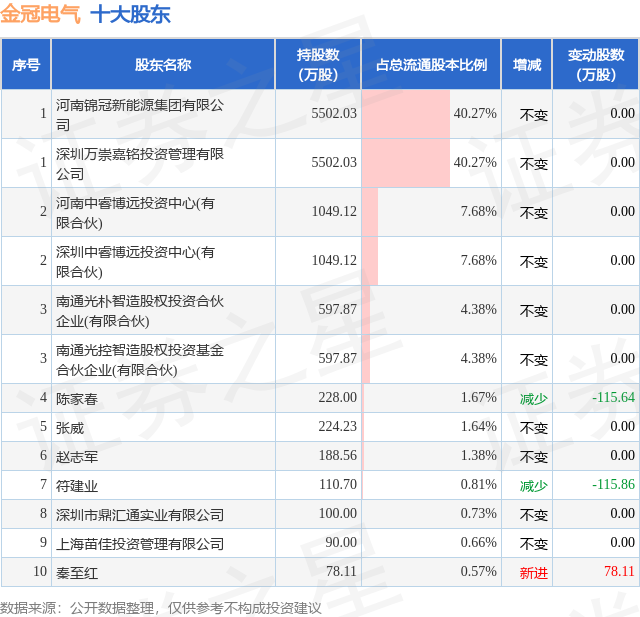Click holding value 597.87 for 南通光朴智造
The height and width of the screenshot is (617, 640).
tap(338, 309)
